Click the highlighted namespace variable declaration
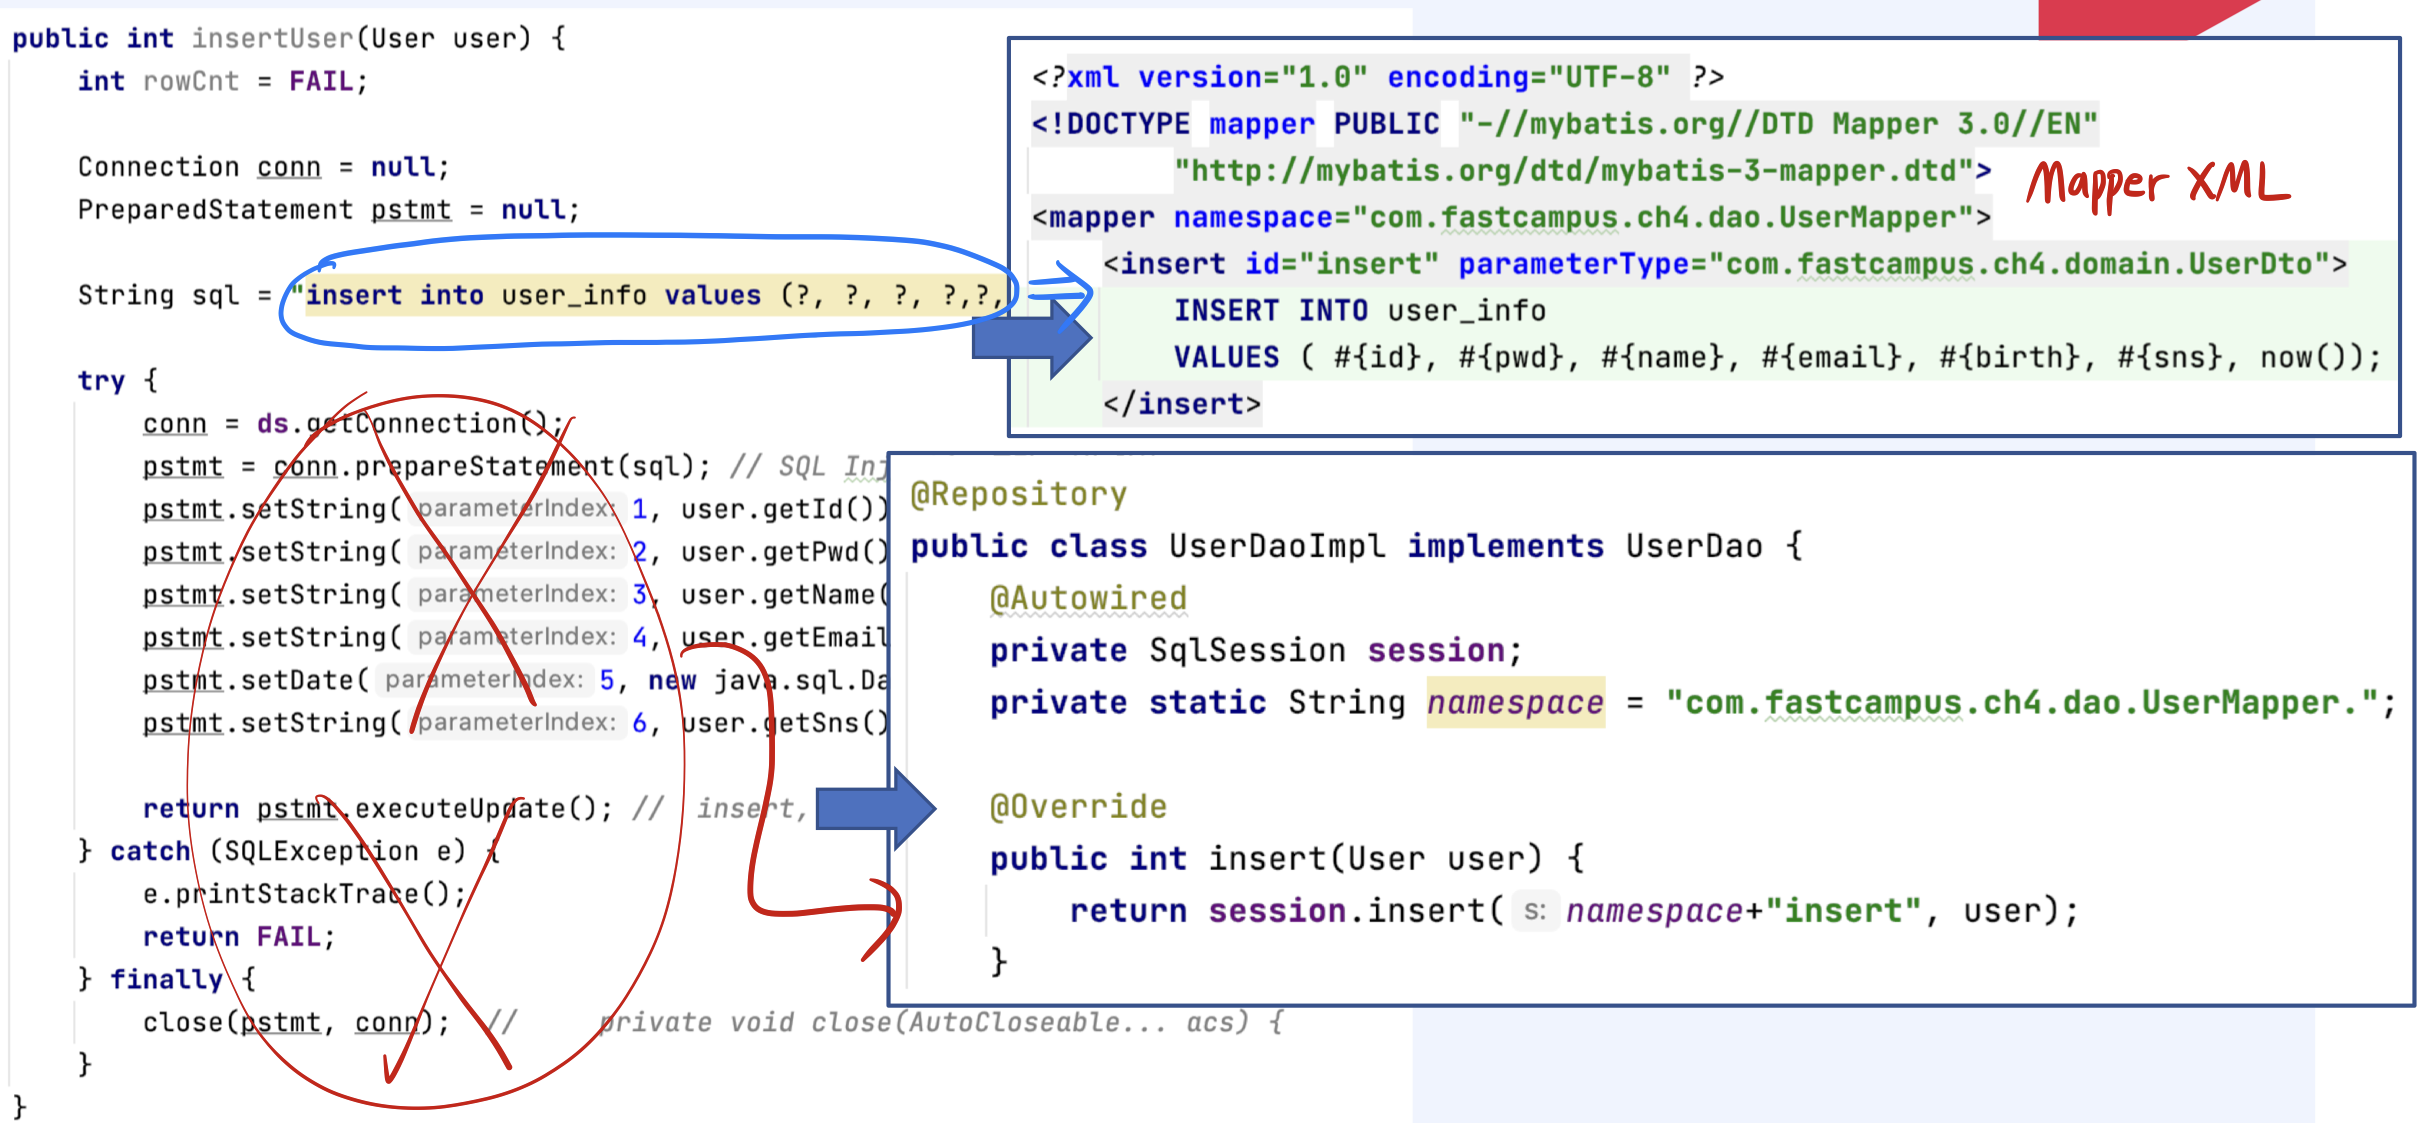The image size is (2422, 1123). click(x=1514, y=703)
